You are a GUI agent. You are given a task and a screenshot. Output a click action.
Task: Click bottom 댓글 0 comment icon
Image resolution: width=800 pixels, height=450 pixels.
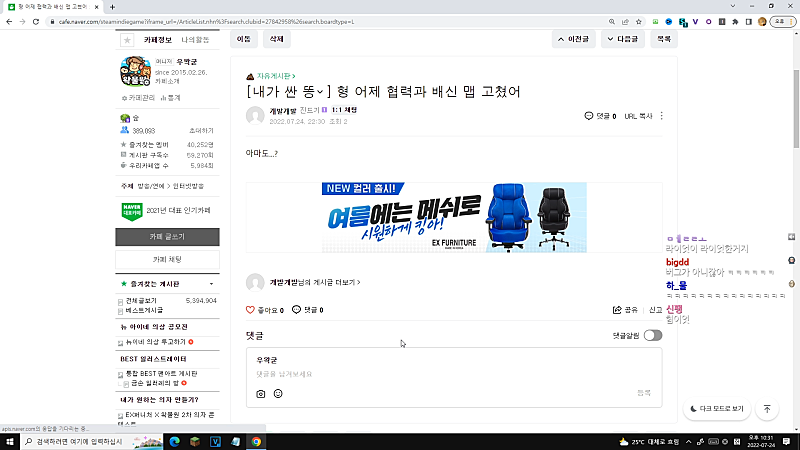296,310
